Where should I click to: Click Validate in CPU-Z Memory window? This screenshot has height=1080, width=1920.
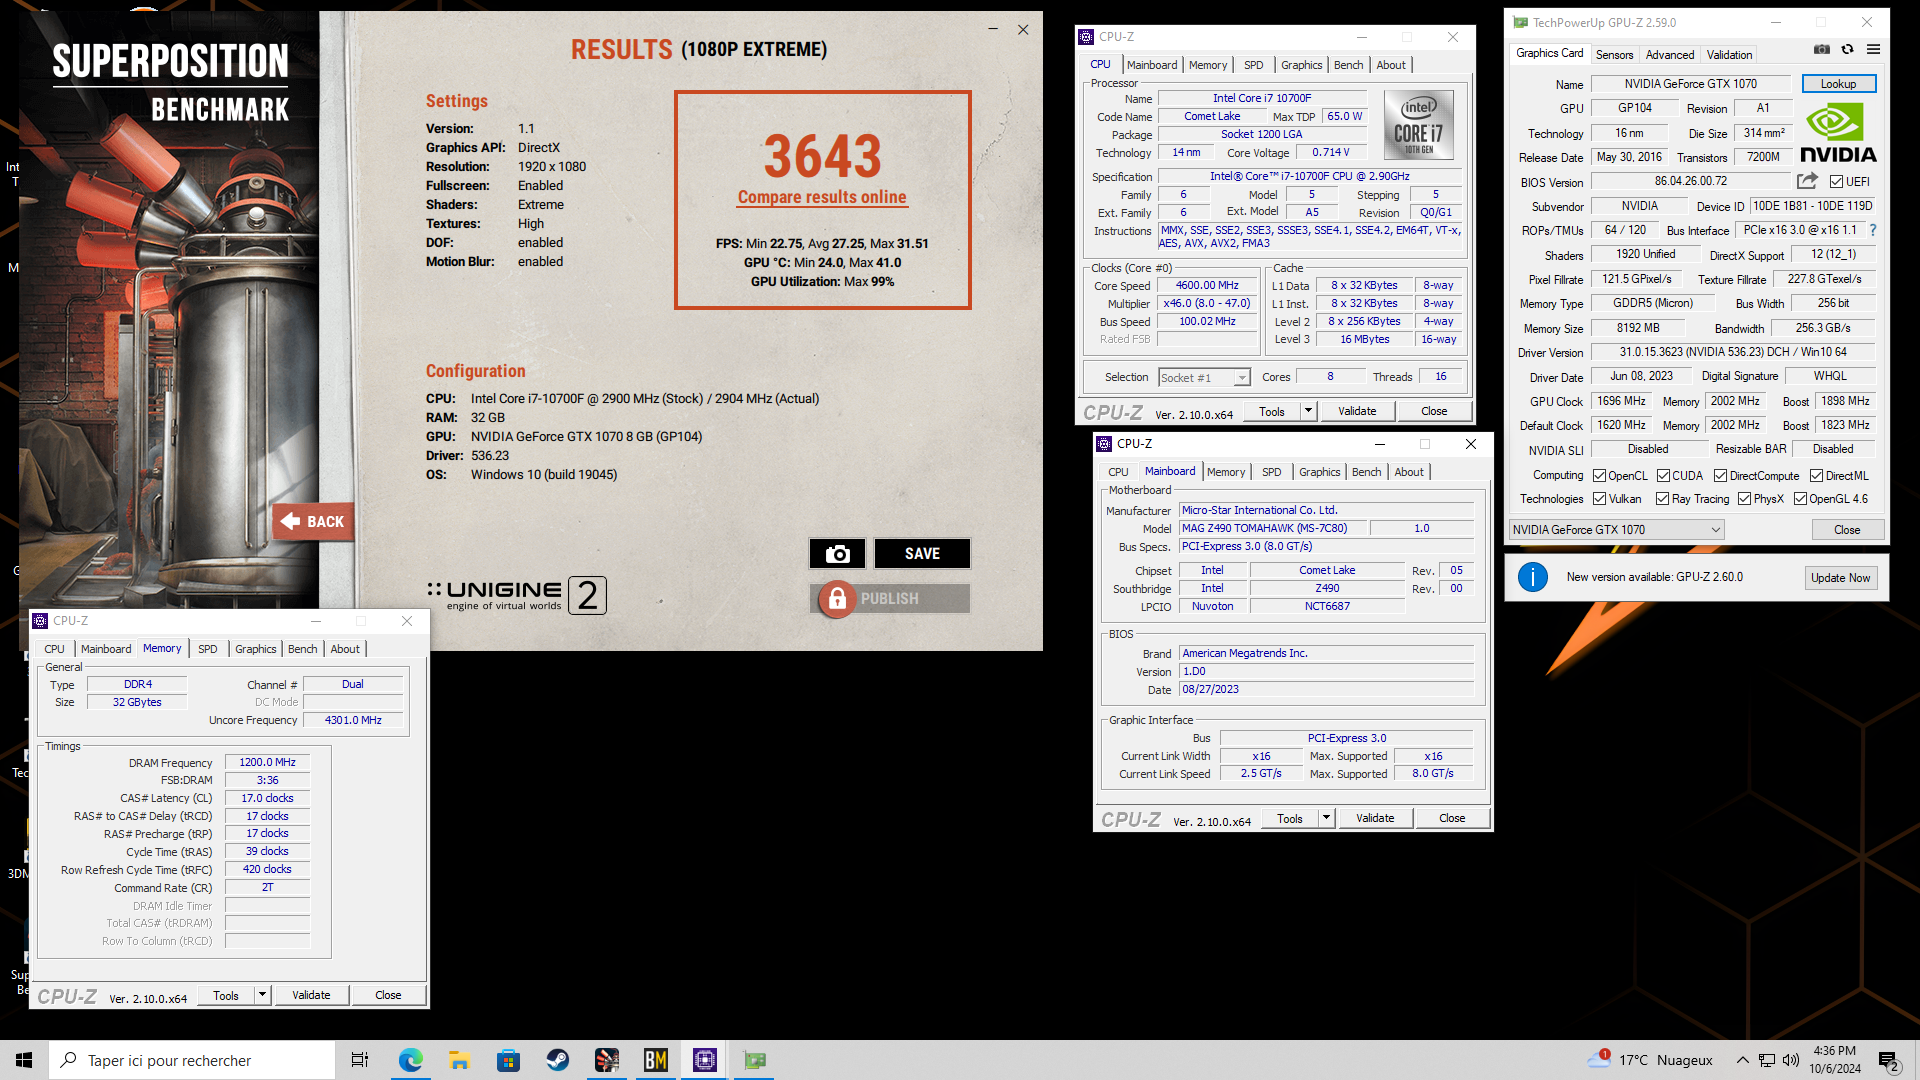click(x=311, y=995)
